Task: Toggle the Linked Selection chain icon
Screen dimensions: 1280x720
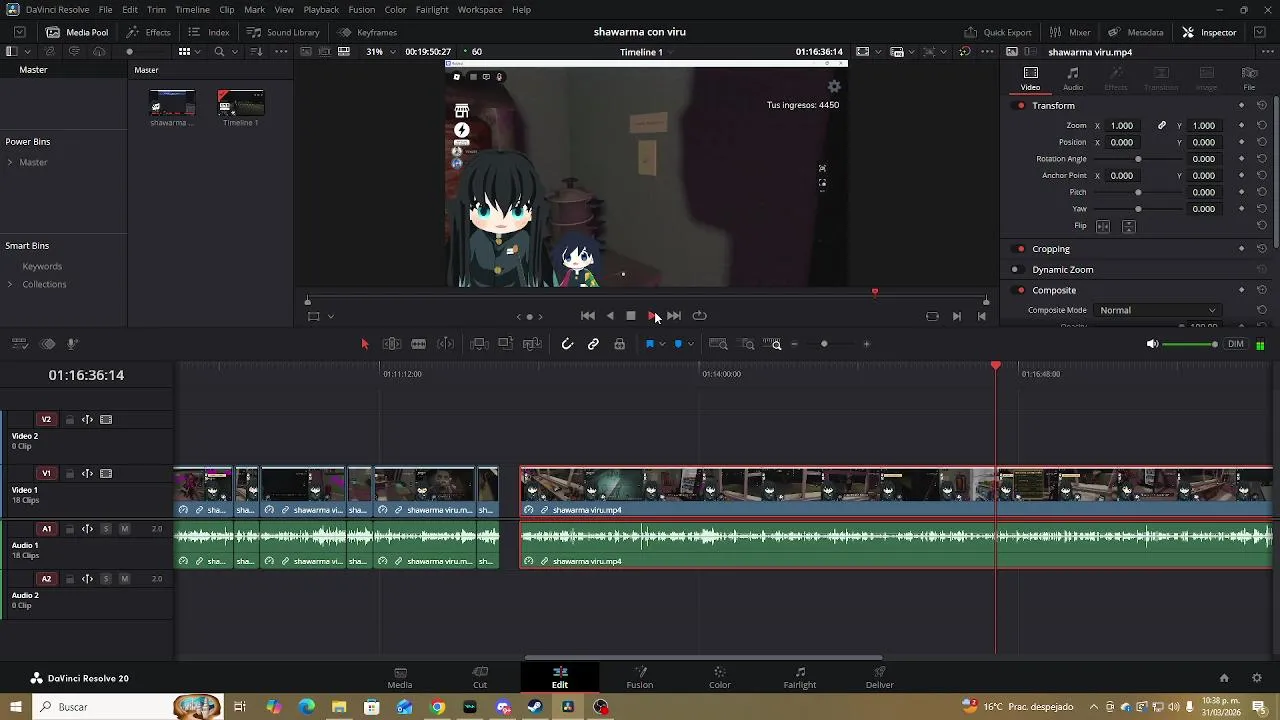Action: (593, 344)
